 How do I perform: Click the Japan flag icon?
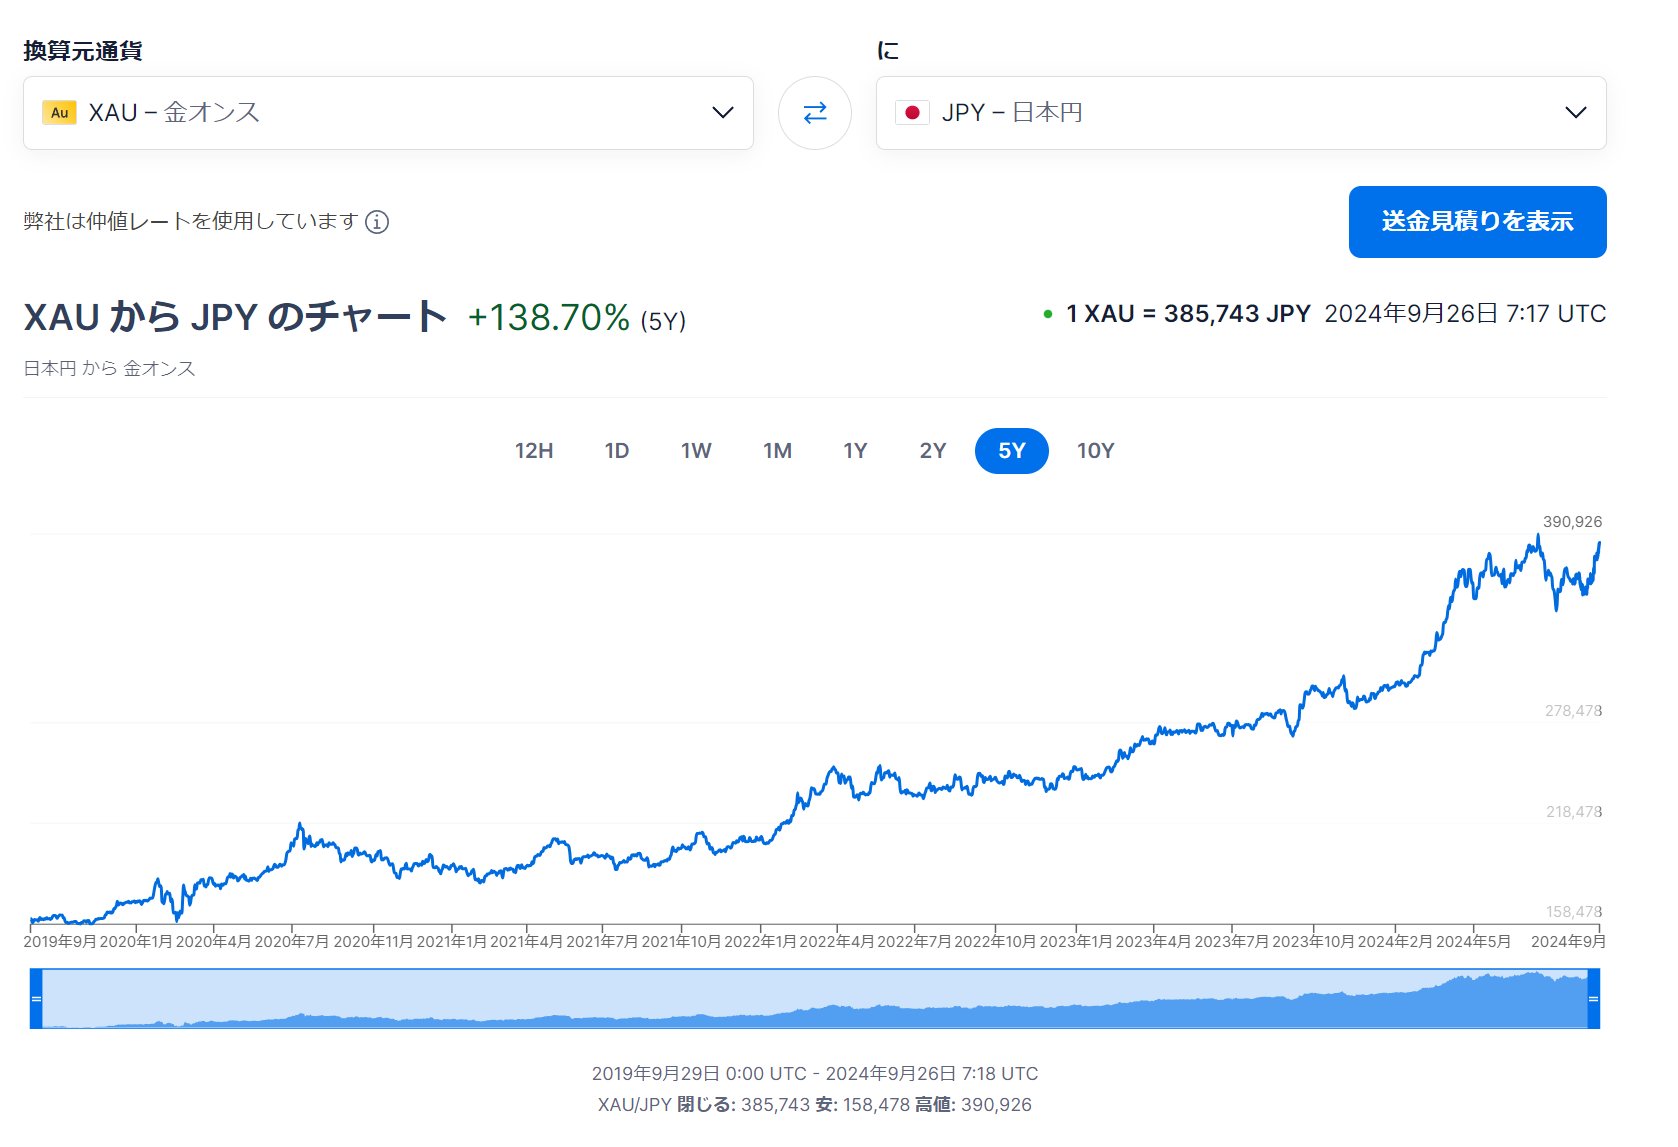point(912,113)
